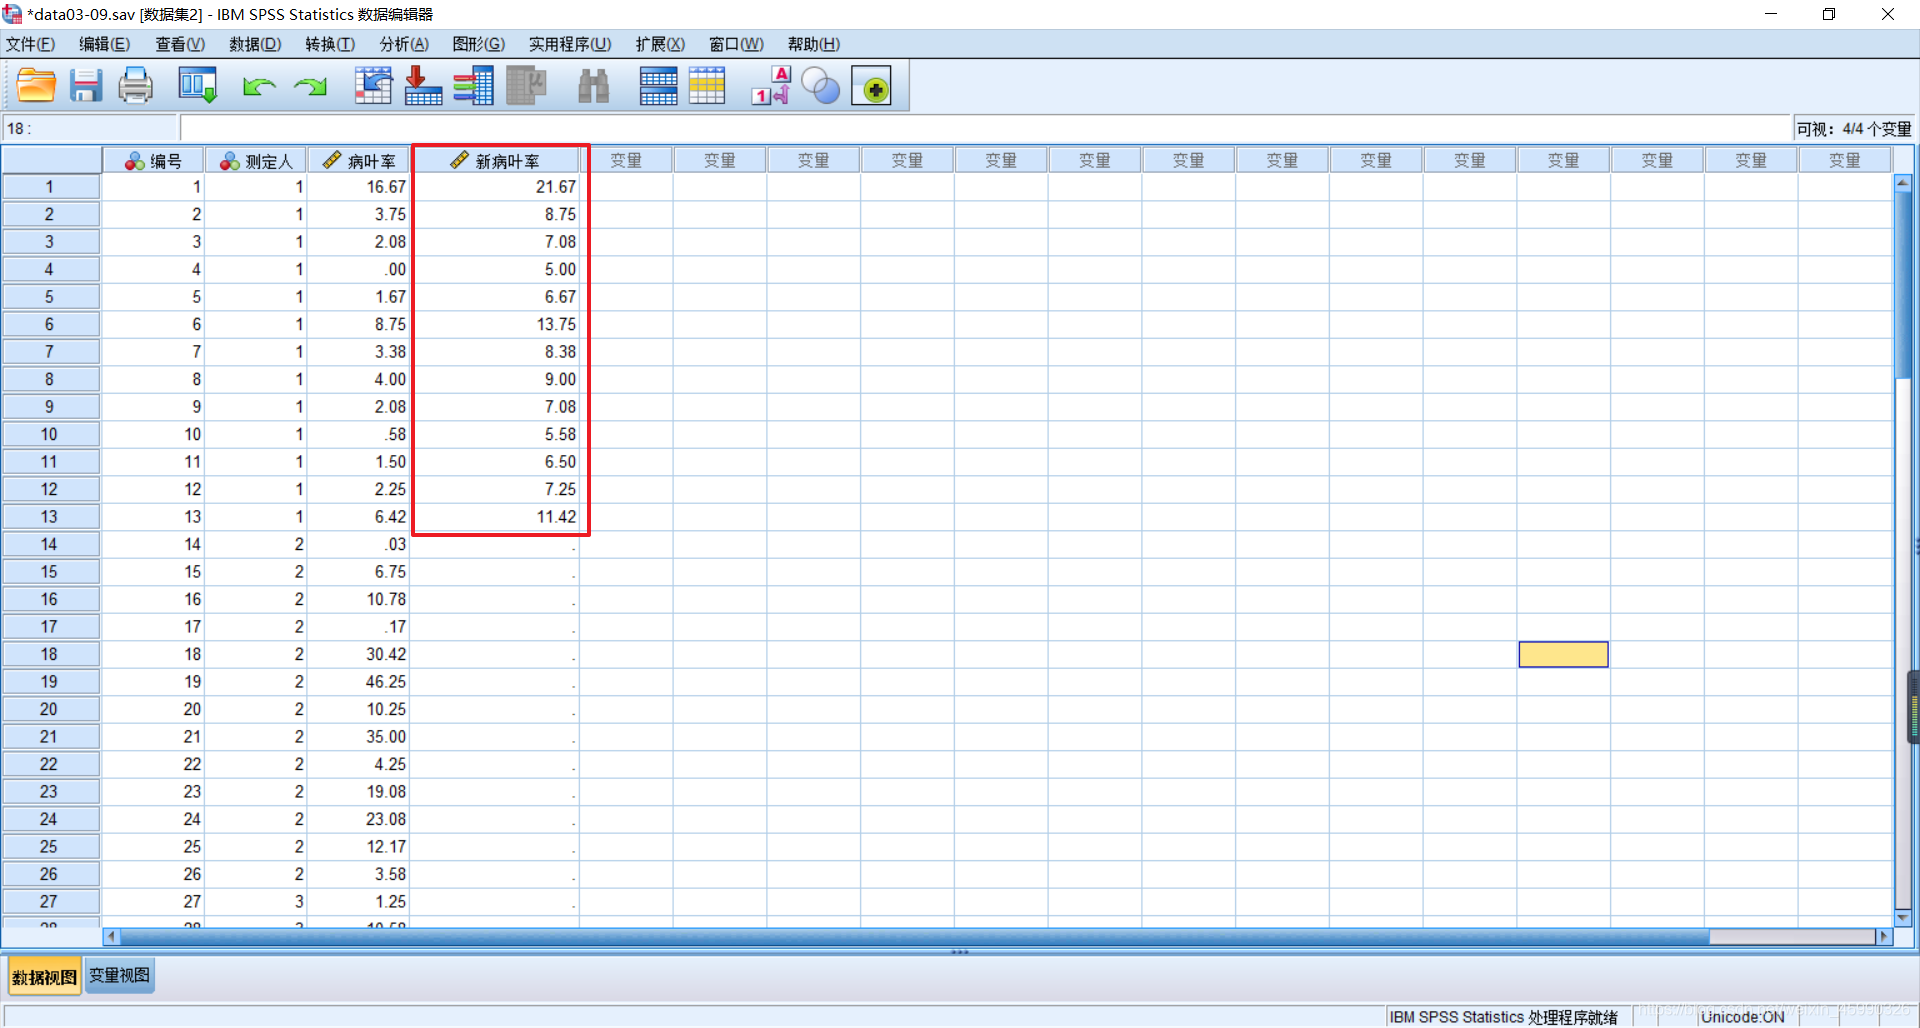Viewport: 1920px width, 1028px height.
Task: Open the 实用程序(U) menu
Action: point(570,44)
